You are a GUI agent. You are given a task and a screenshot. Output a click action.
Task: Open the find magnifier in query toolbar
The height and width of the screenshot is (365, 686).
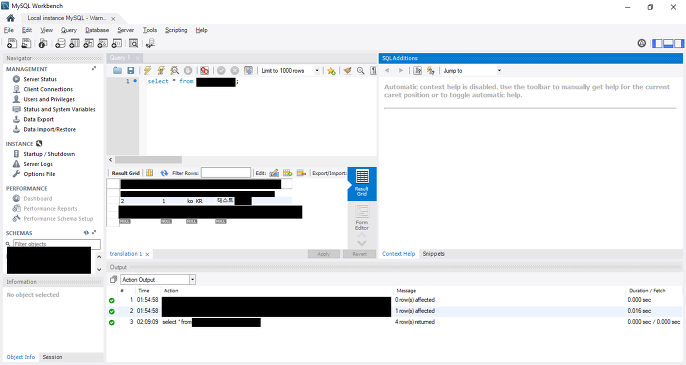tap(360, 70)
